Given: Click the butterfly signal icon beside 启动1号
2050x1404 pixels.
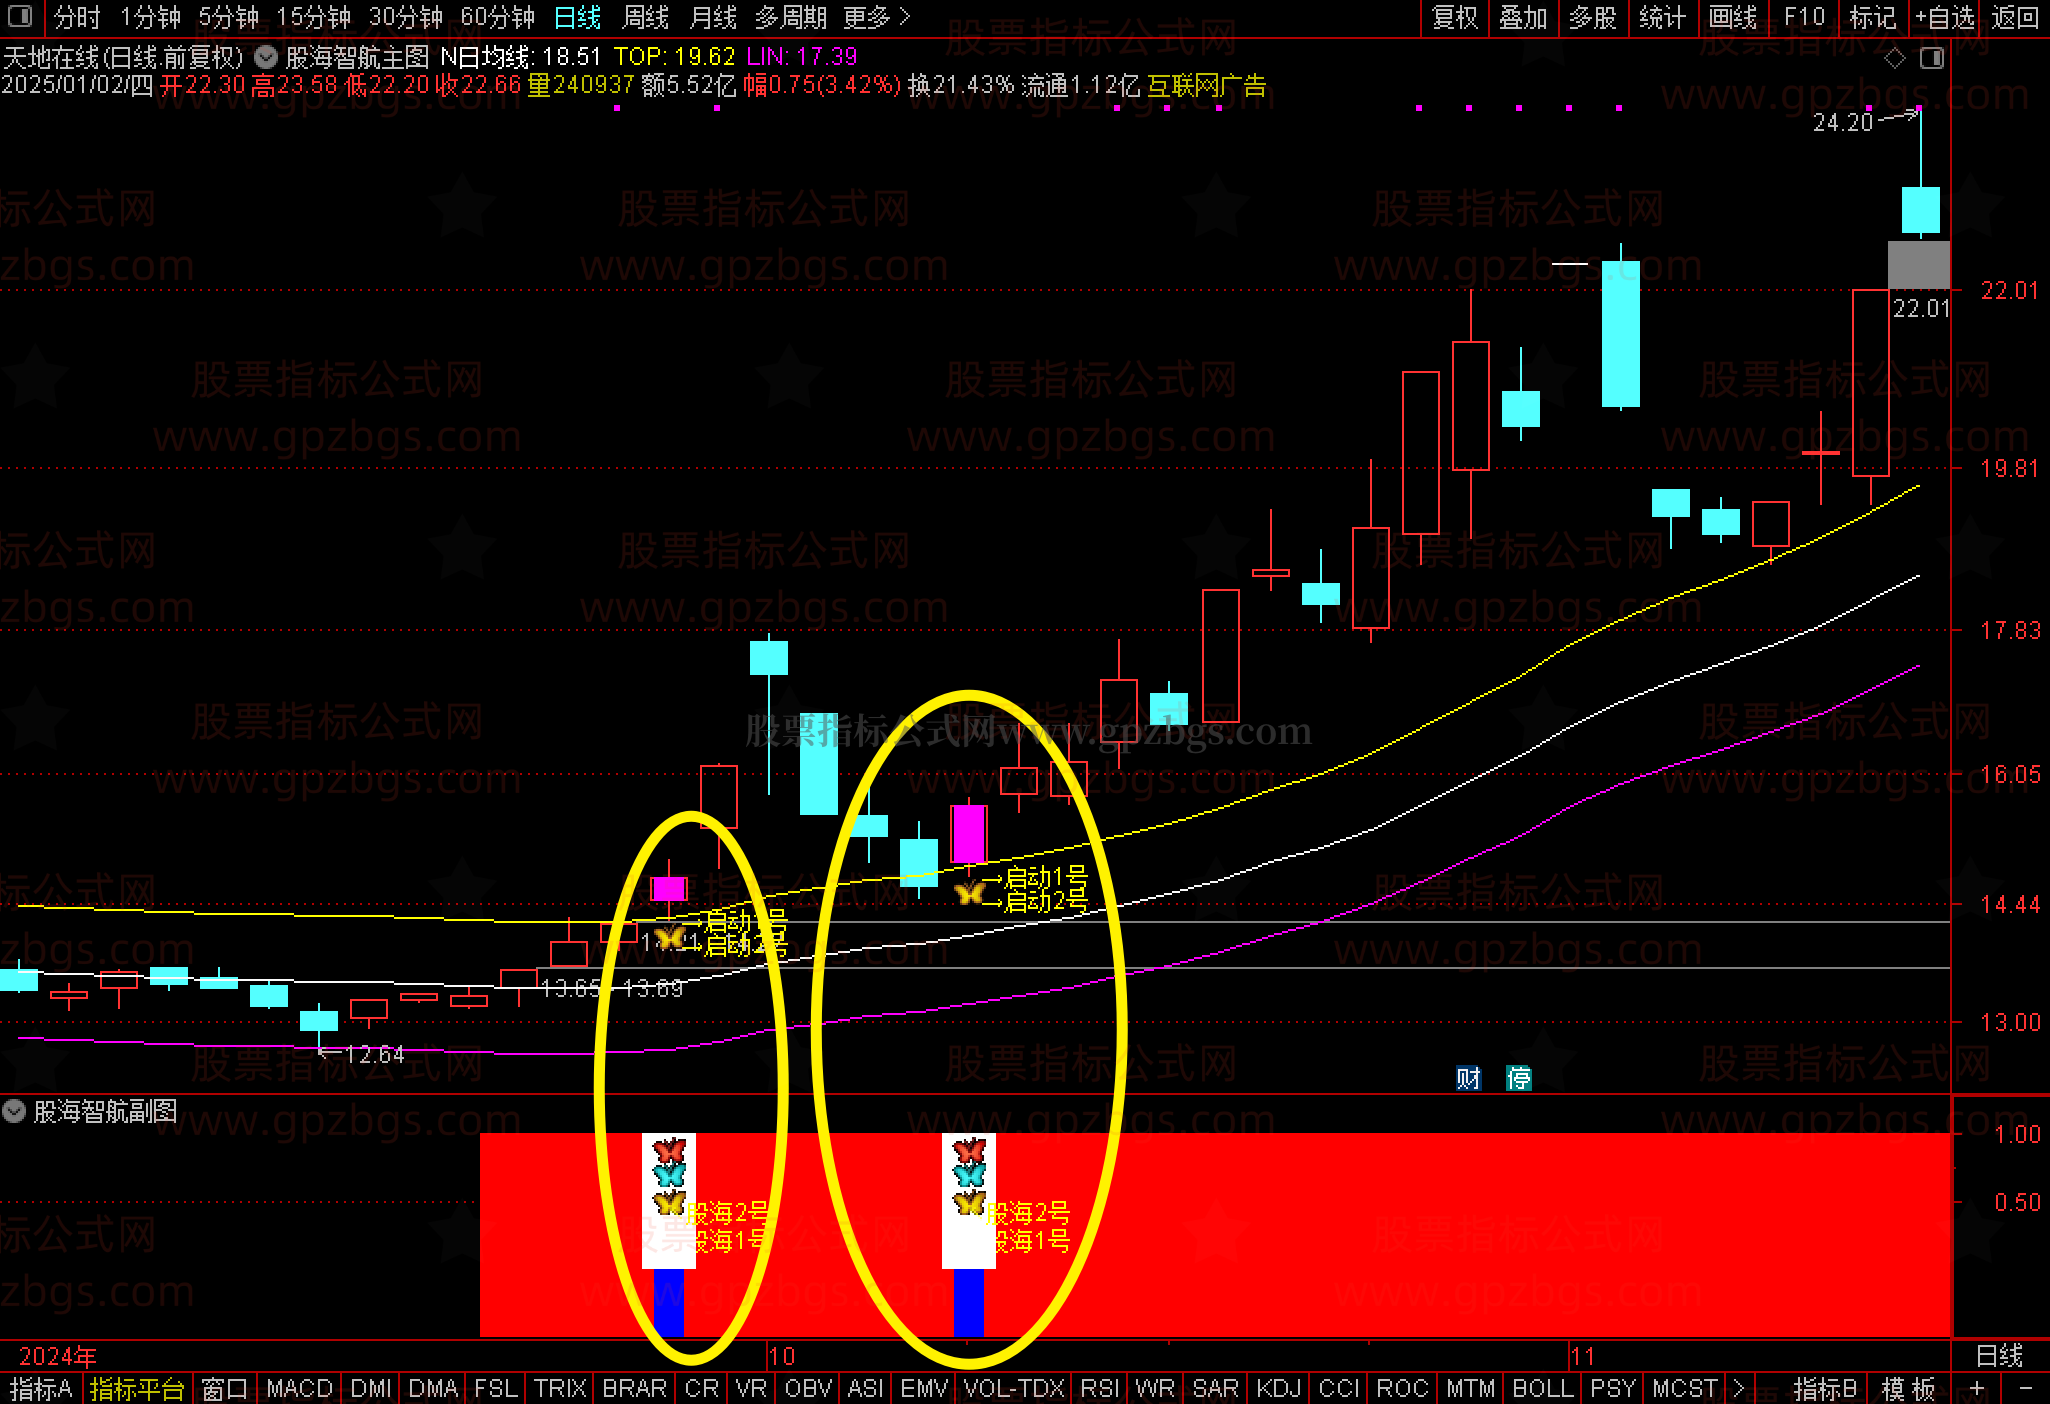Looking at the screenshot, I should tap(969, 892).
